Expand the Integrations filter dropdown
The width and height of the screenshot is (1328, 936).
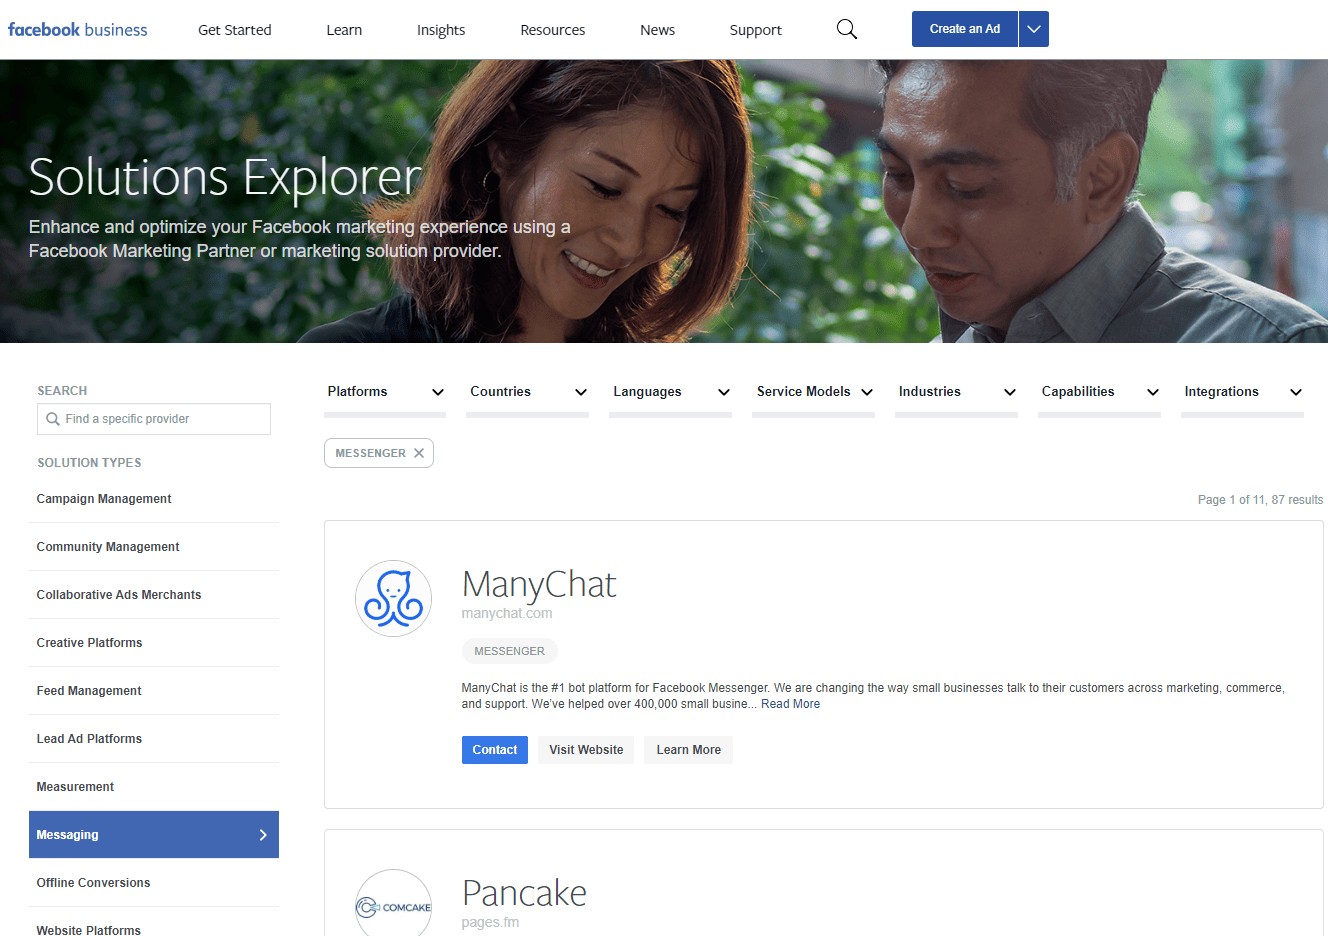coord(1243,392)
